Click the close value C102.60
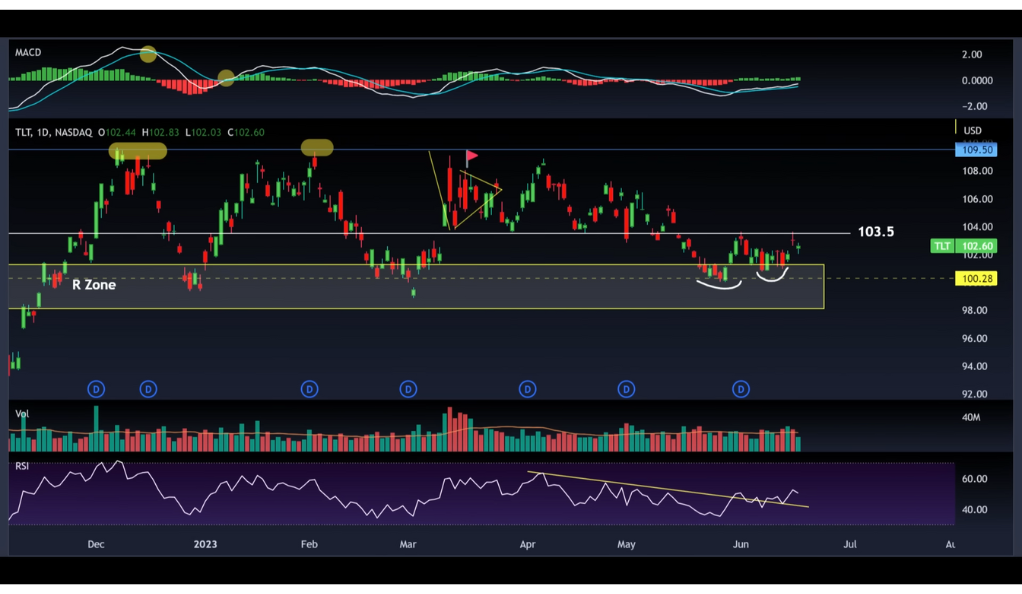 (x=246, y=132)
